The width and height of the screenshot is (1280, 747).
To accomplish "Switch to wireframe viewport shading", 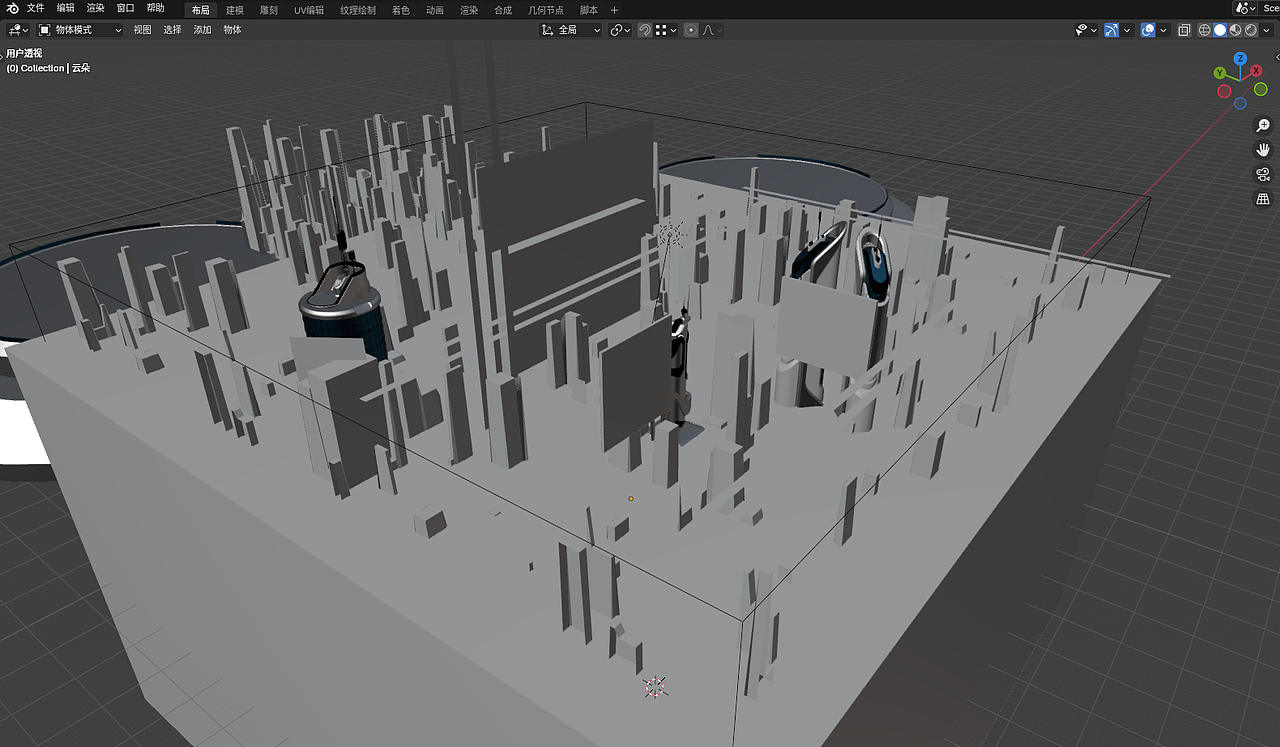I will [x=1204, y=30].
